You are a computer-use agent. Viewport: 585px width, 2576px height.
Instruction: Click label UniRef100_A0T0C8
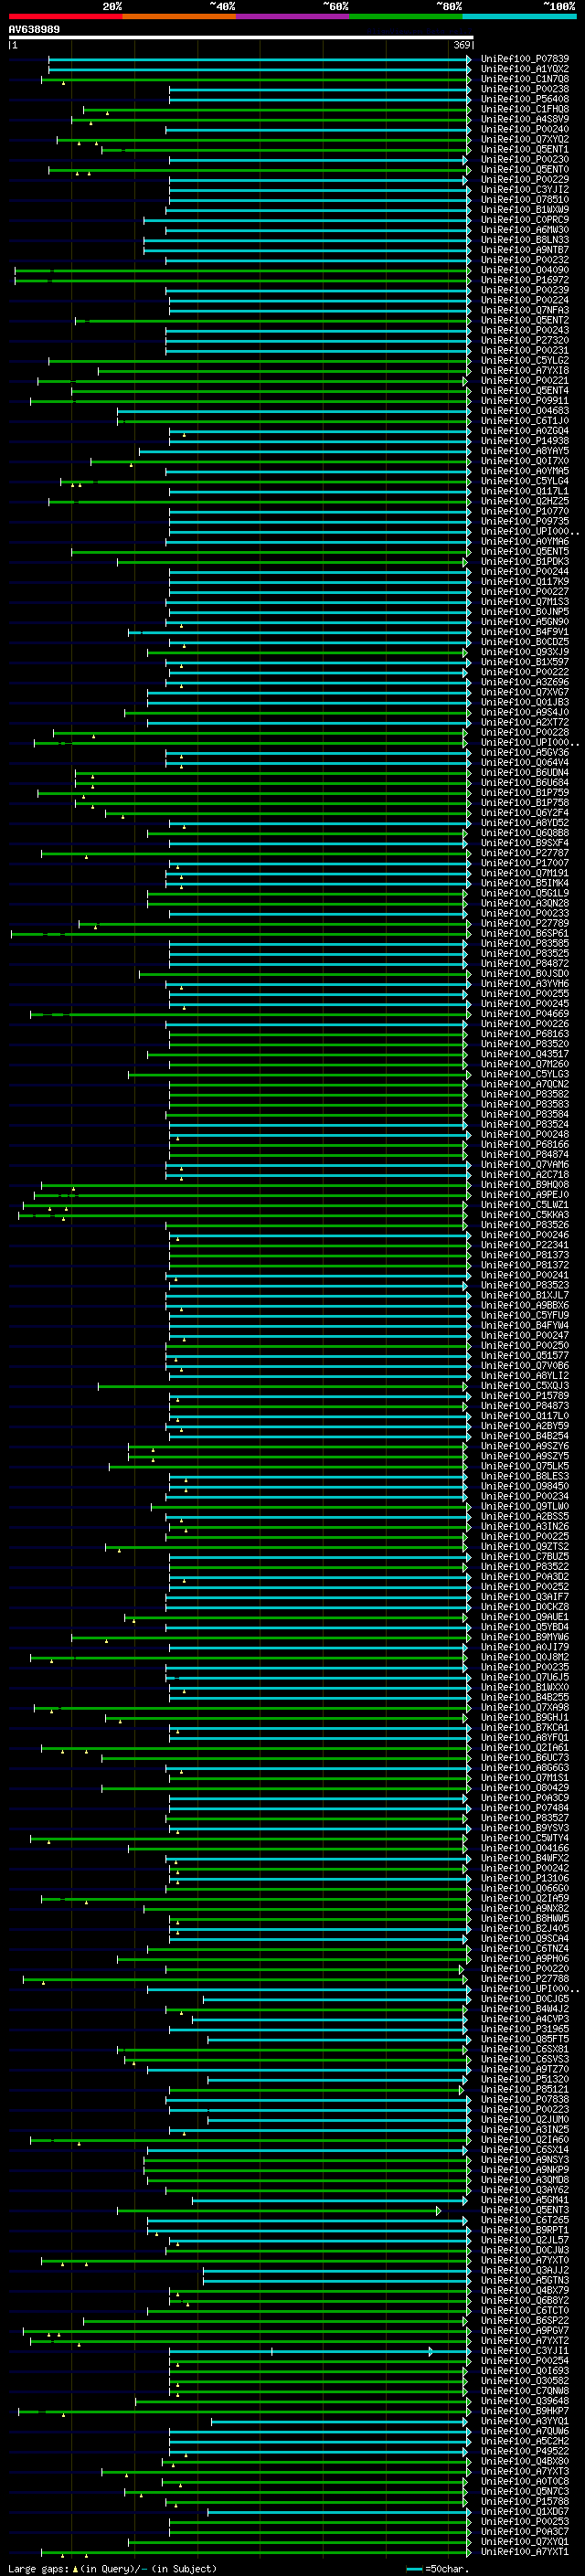pos(525,2481)
